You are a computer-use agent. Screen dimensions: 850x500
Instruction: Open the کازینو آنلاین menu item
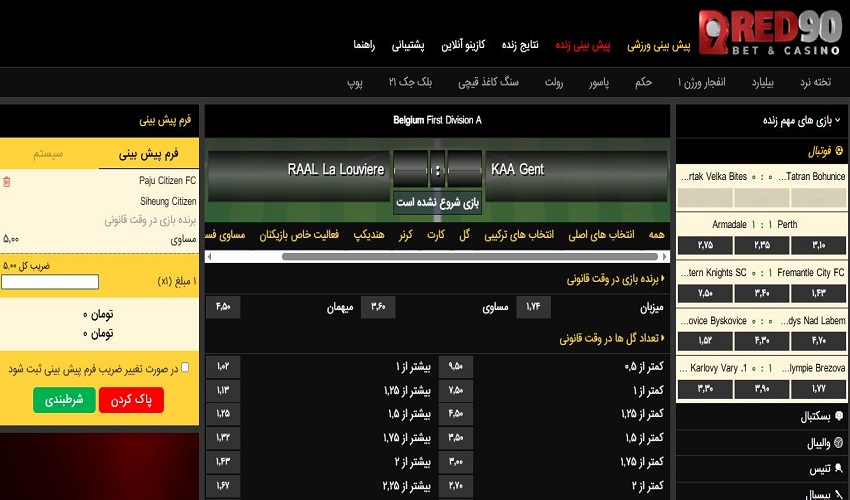(492, 46)
